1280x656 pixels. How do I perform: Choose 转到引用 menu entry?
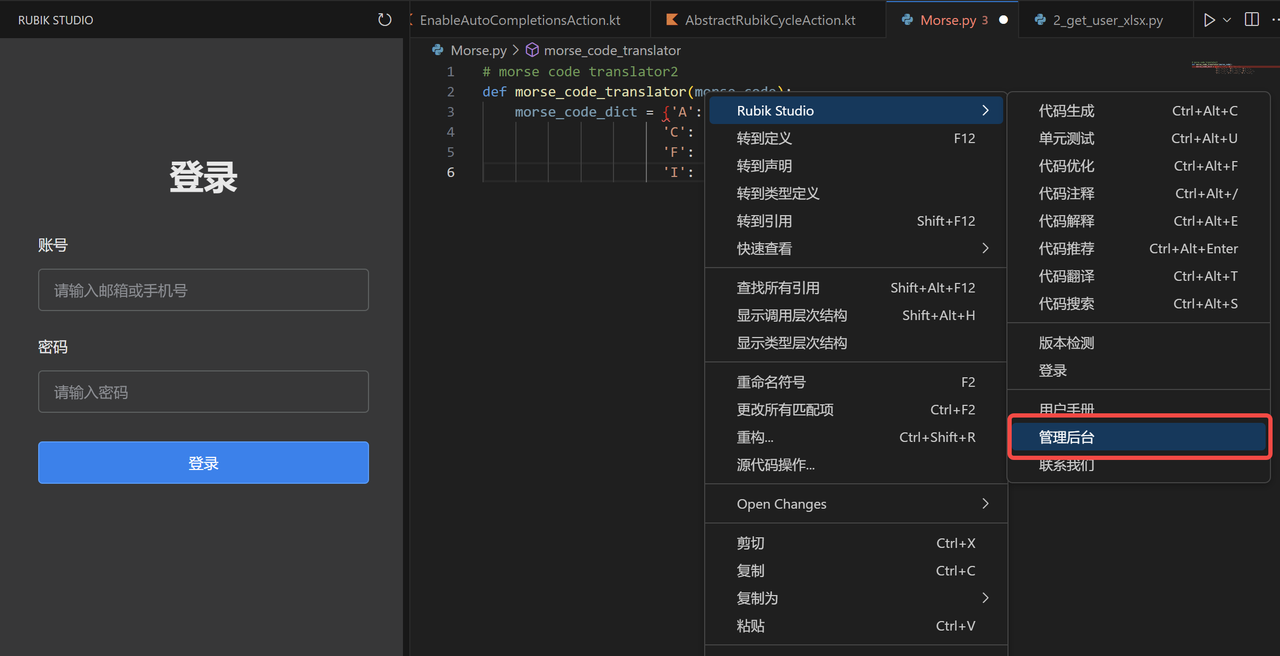click(857, 221)
